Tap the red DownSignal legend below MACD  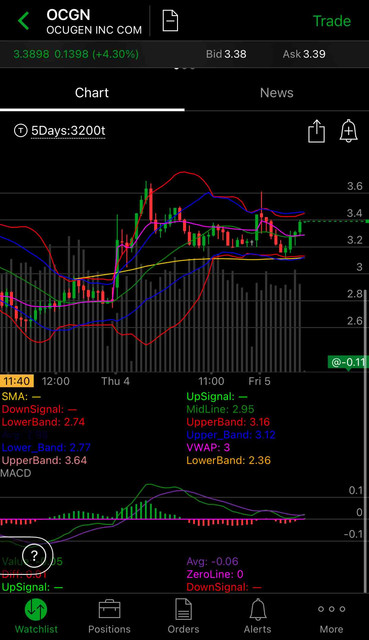click(x=224, y=587)
